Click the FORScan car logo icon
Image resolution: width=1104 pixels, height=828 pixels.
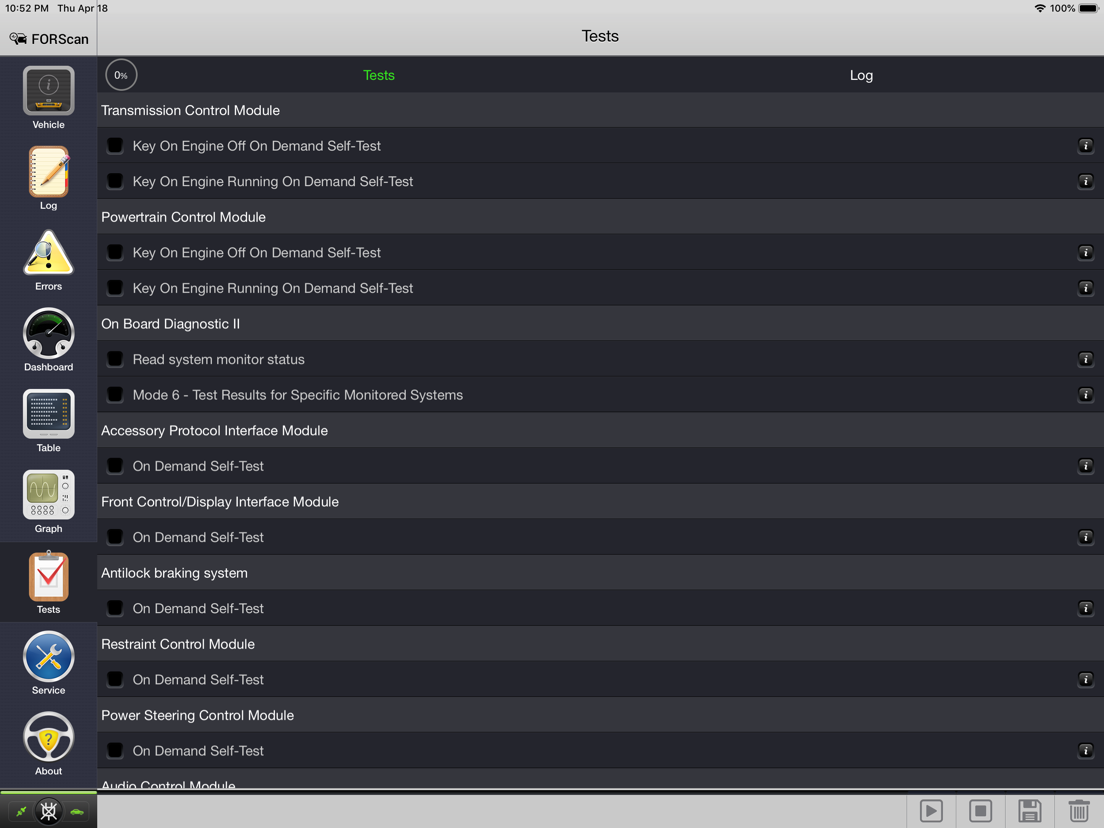coord(18,39)
